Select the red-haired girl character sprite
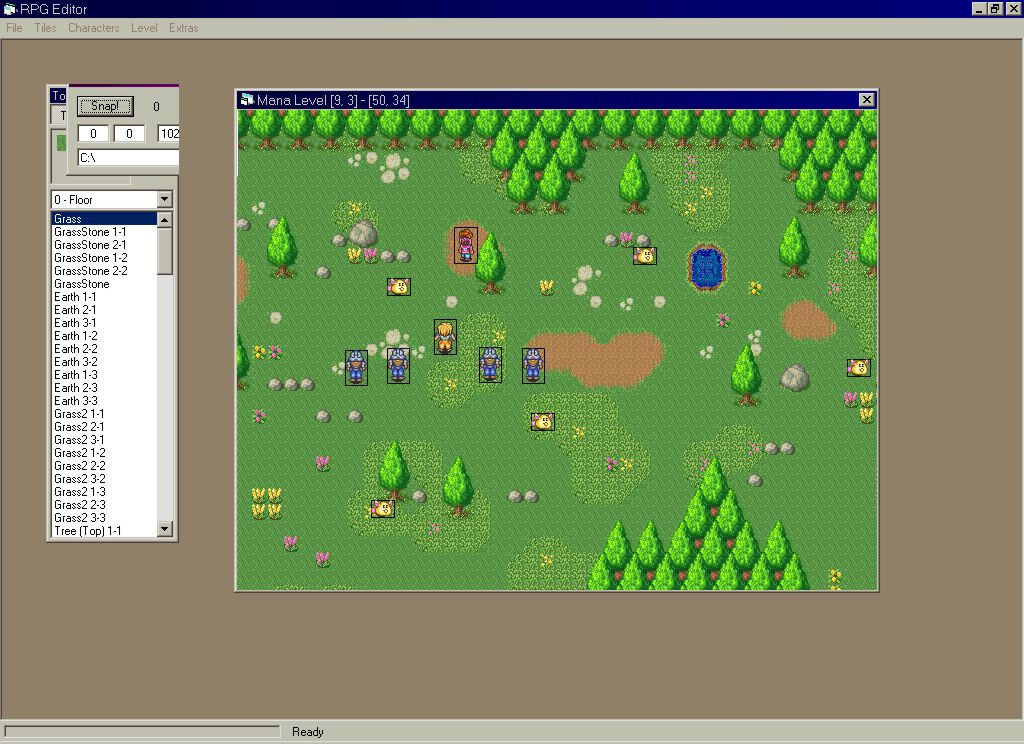This screenshot has height=744, width=1024. (x=465, y=245)
